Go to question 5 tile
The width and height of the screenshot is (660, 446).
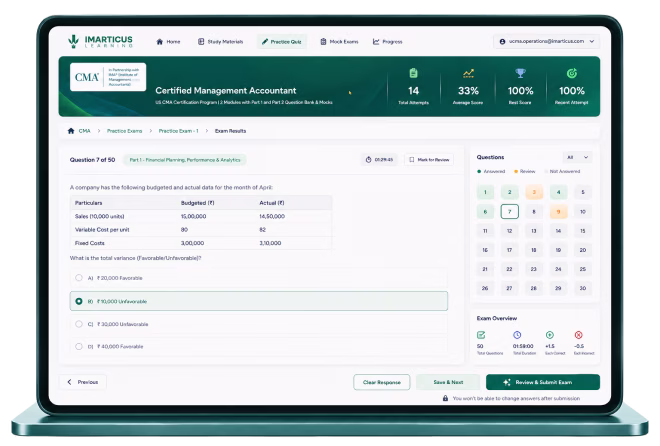point(583,192)
